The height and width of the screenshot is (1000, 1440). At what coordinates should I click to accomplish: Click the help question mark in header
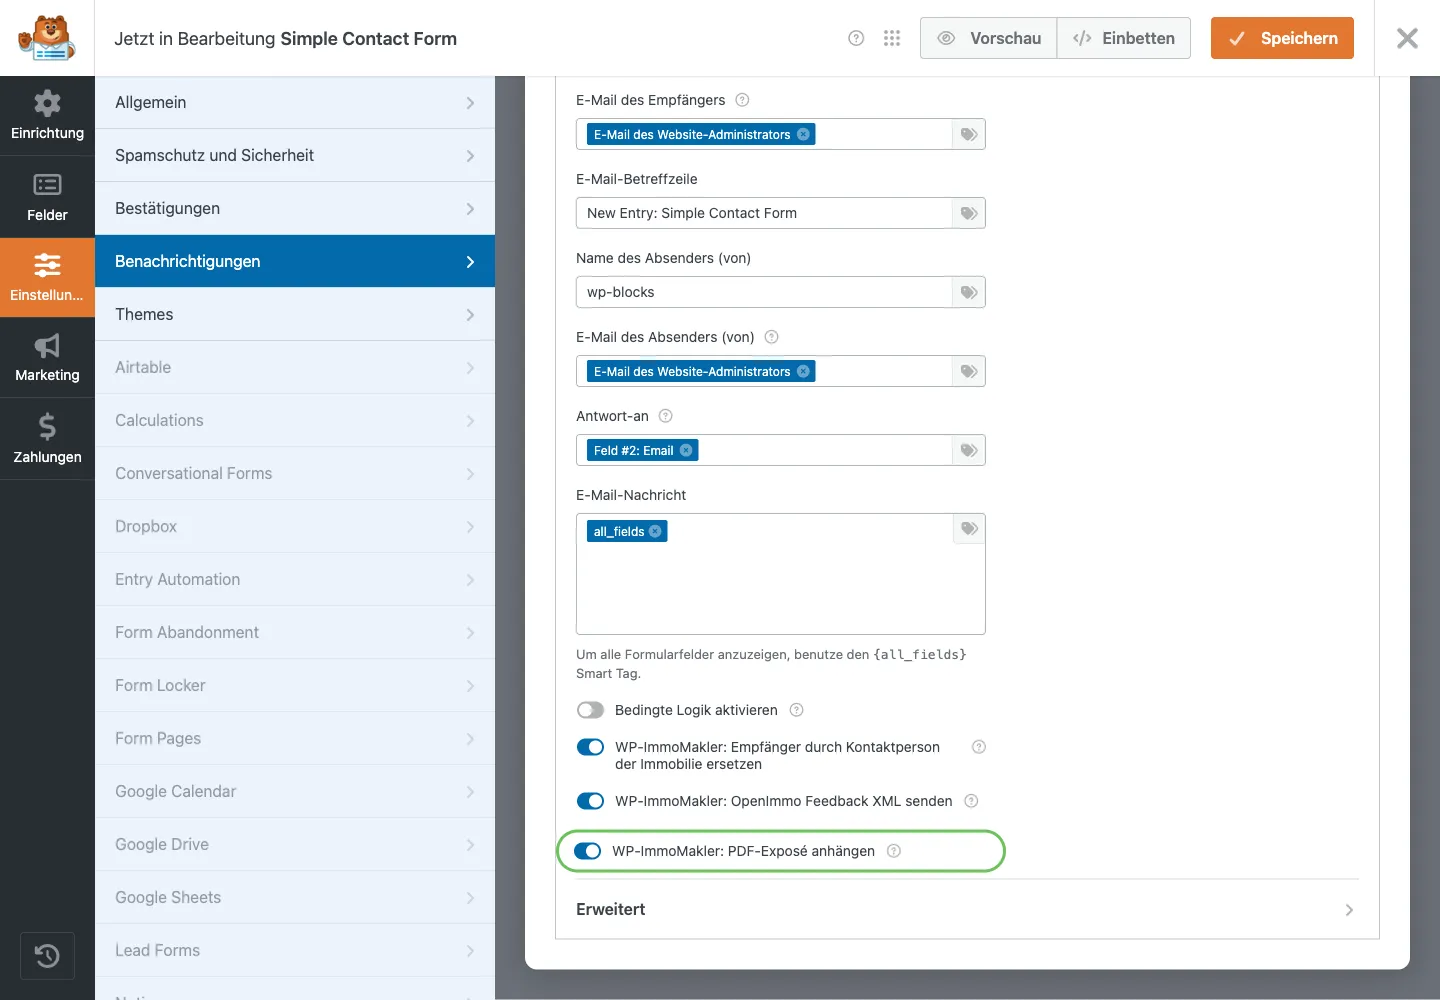[x=856, y=38]
